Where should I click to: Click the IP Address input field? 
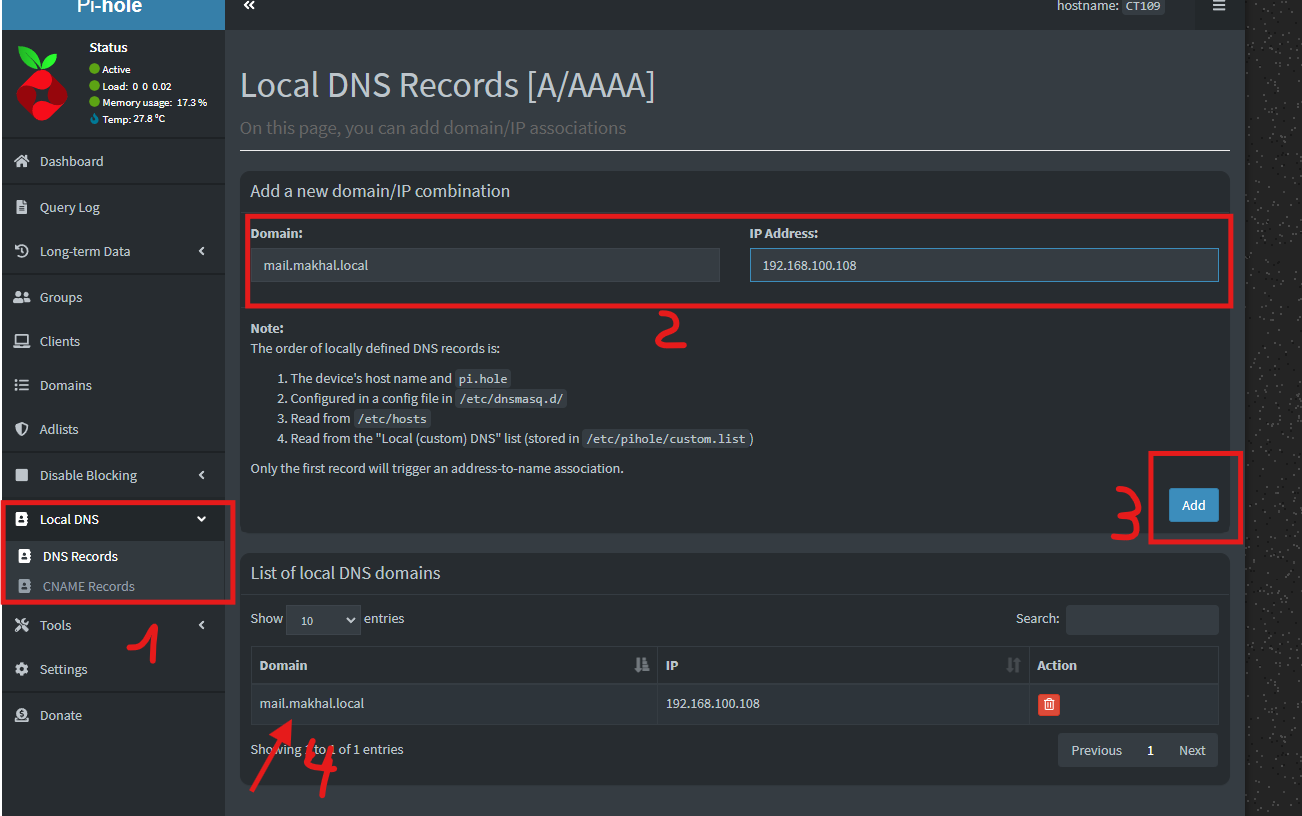coord(984,265)
